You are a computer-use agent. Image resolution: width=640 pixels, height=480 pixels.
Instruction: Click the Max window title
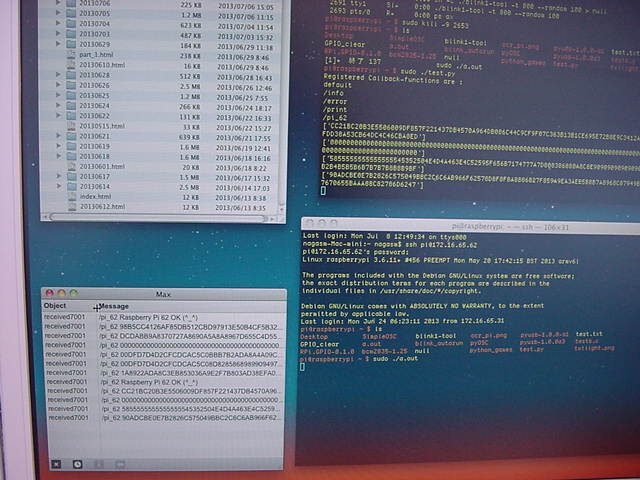163,294
